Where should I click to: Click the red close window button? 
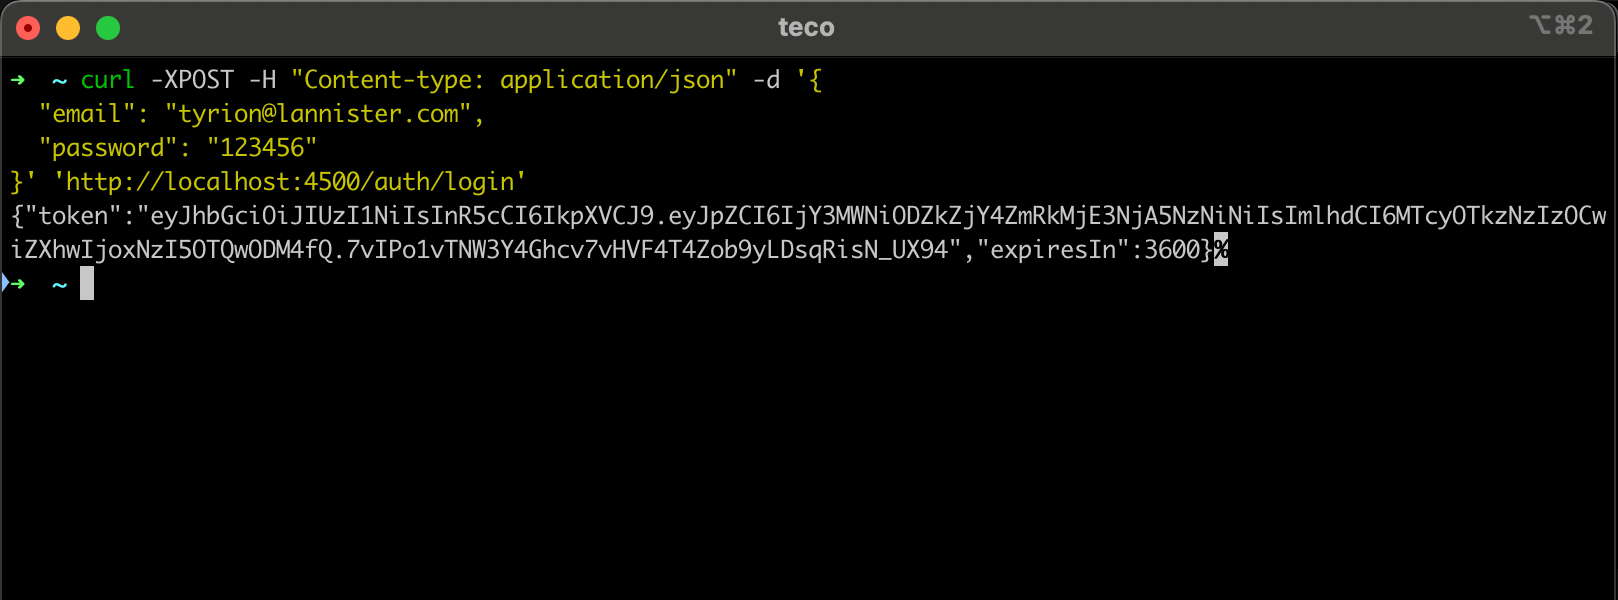click(x=28, y=28)
